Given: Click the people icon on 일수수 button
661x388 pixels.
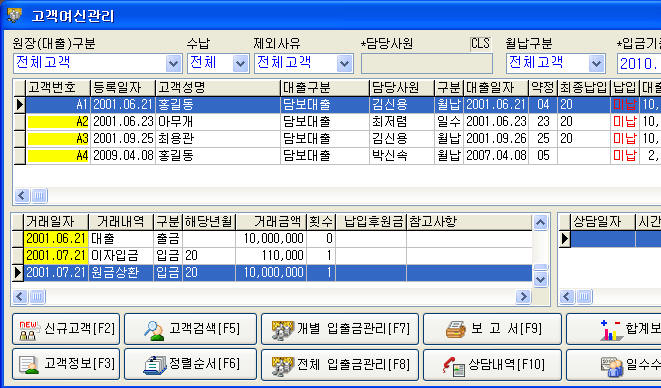Looking at the screenshot, I should click(x=612, y=366).
